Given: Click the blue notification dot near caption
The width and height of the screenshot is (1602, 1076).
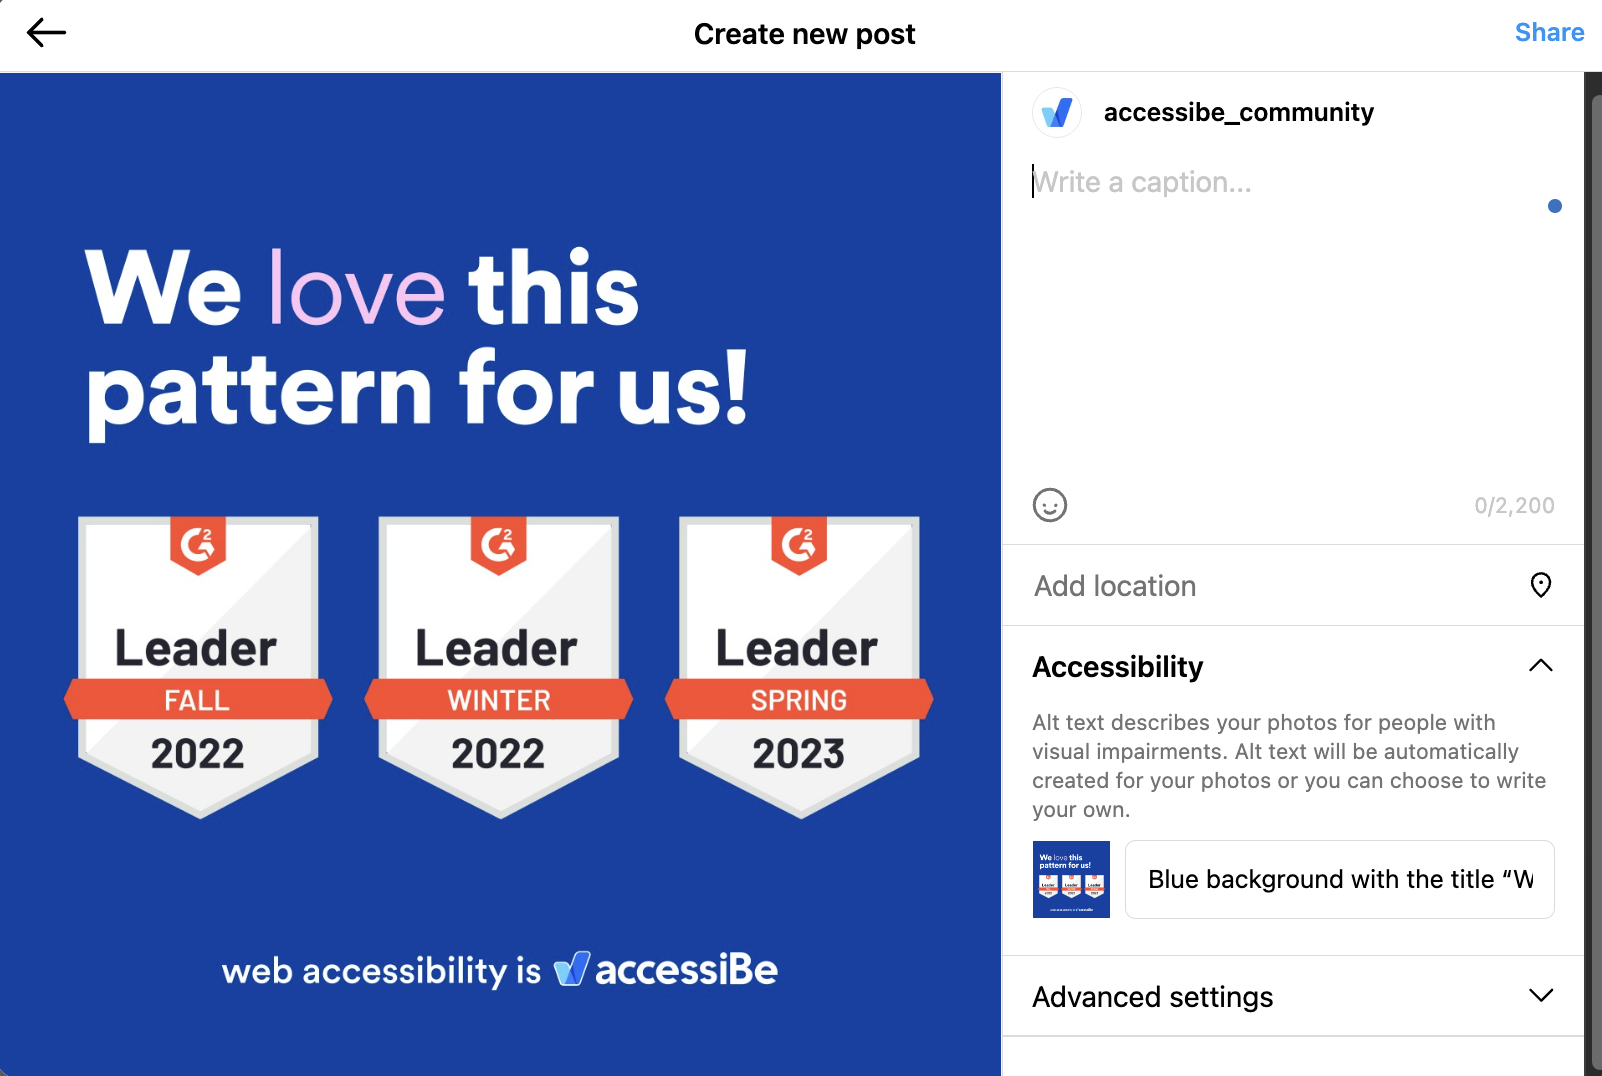Looking at the screenshot, I should pyautogui.click(x=1555, y=206).
